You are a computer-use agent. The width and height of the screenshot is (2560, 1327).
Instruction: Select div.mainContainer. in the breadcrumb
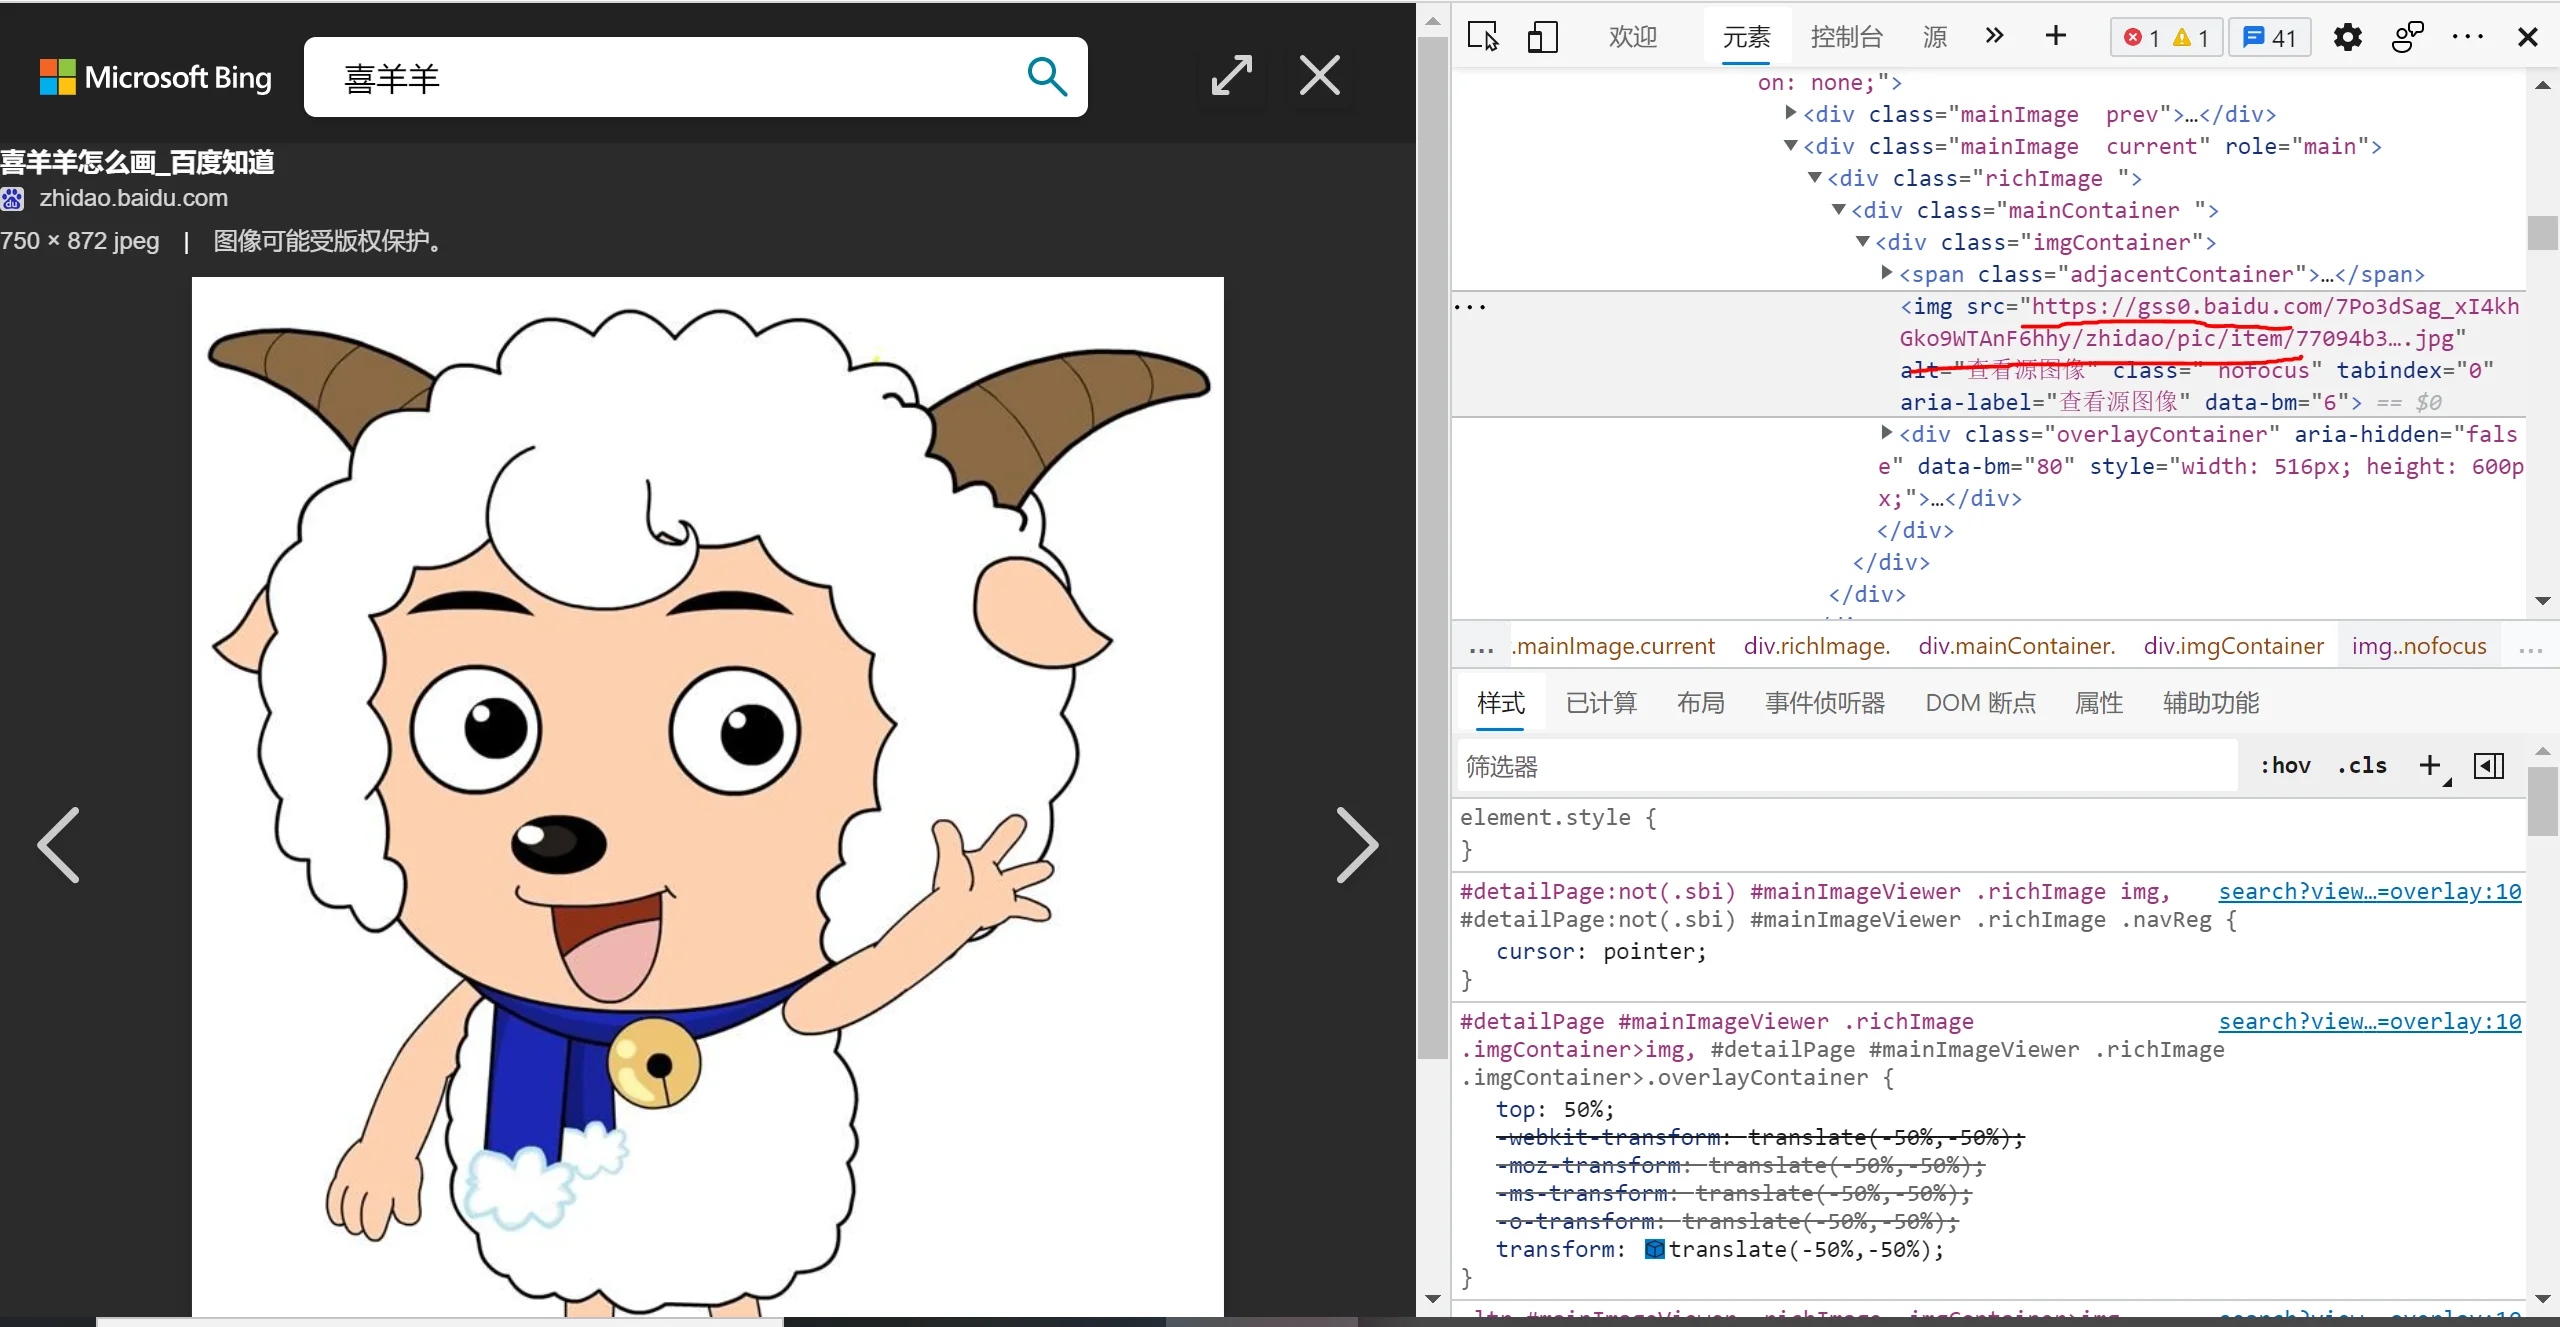click(2017, 647)
